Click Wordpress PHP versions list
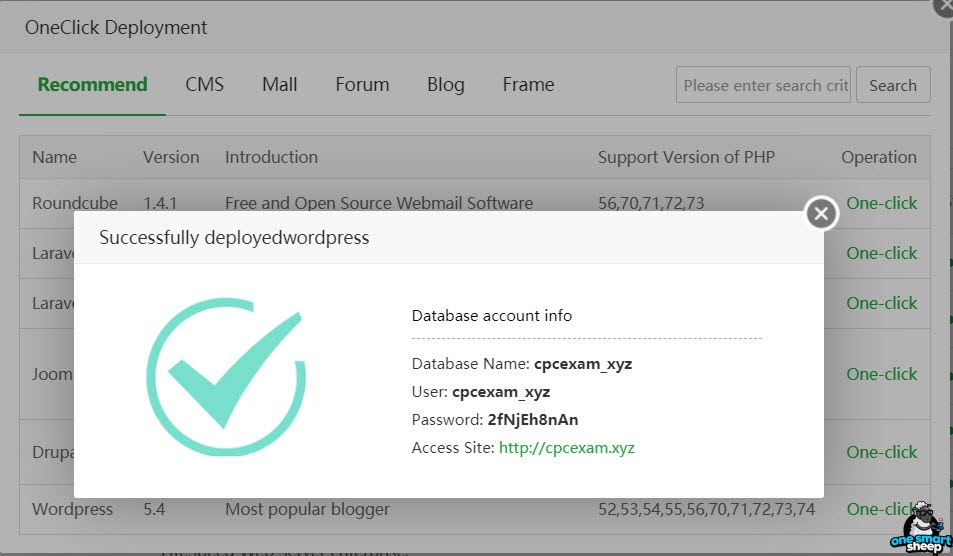 tap(706, 509)
